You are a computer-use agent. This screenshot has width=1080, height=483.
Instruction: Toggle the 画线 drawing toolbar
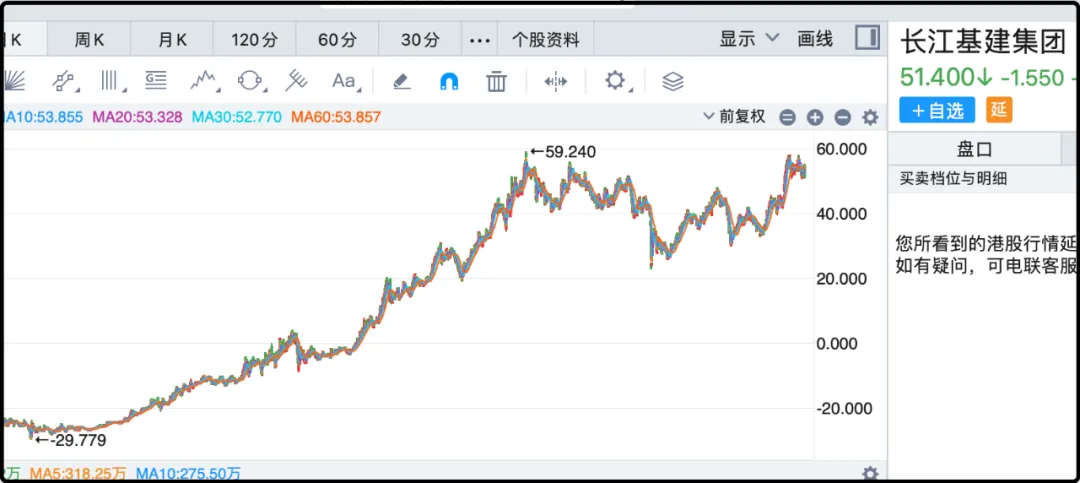click(x=815, y=40)
